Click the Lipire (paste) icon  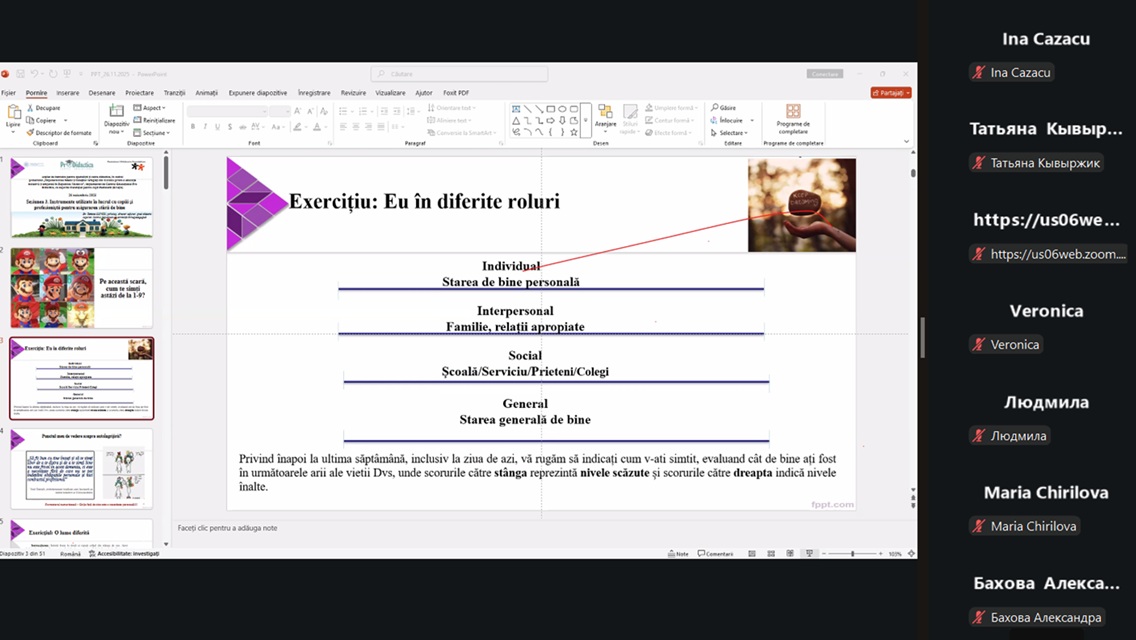click(13, 113)
